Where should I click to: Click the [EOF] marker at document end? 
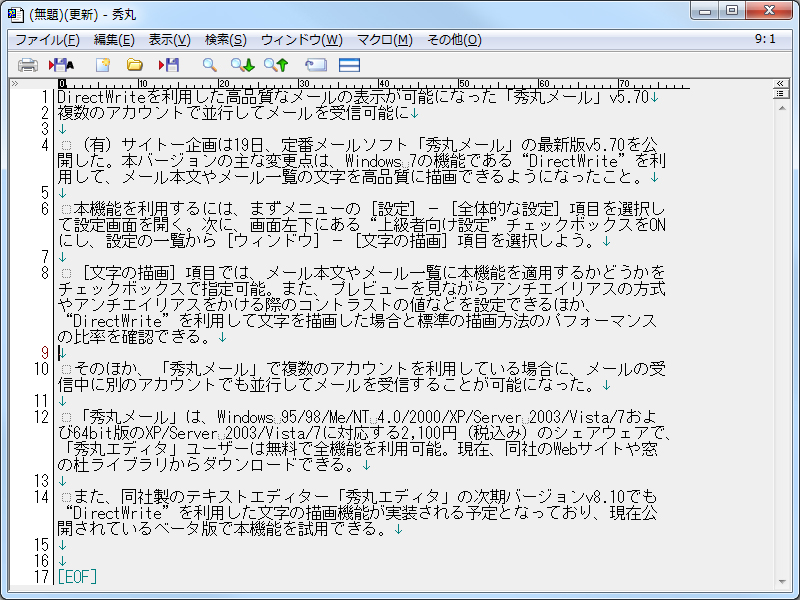(x=78, y=575)
